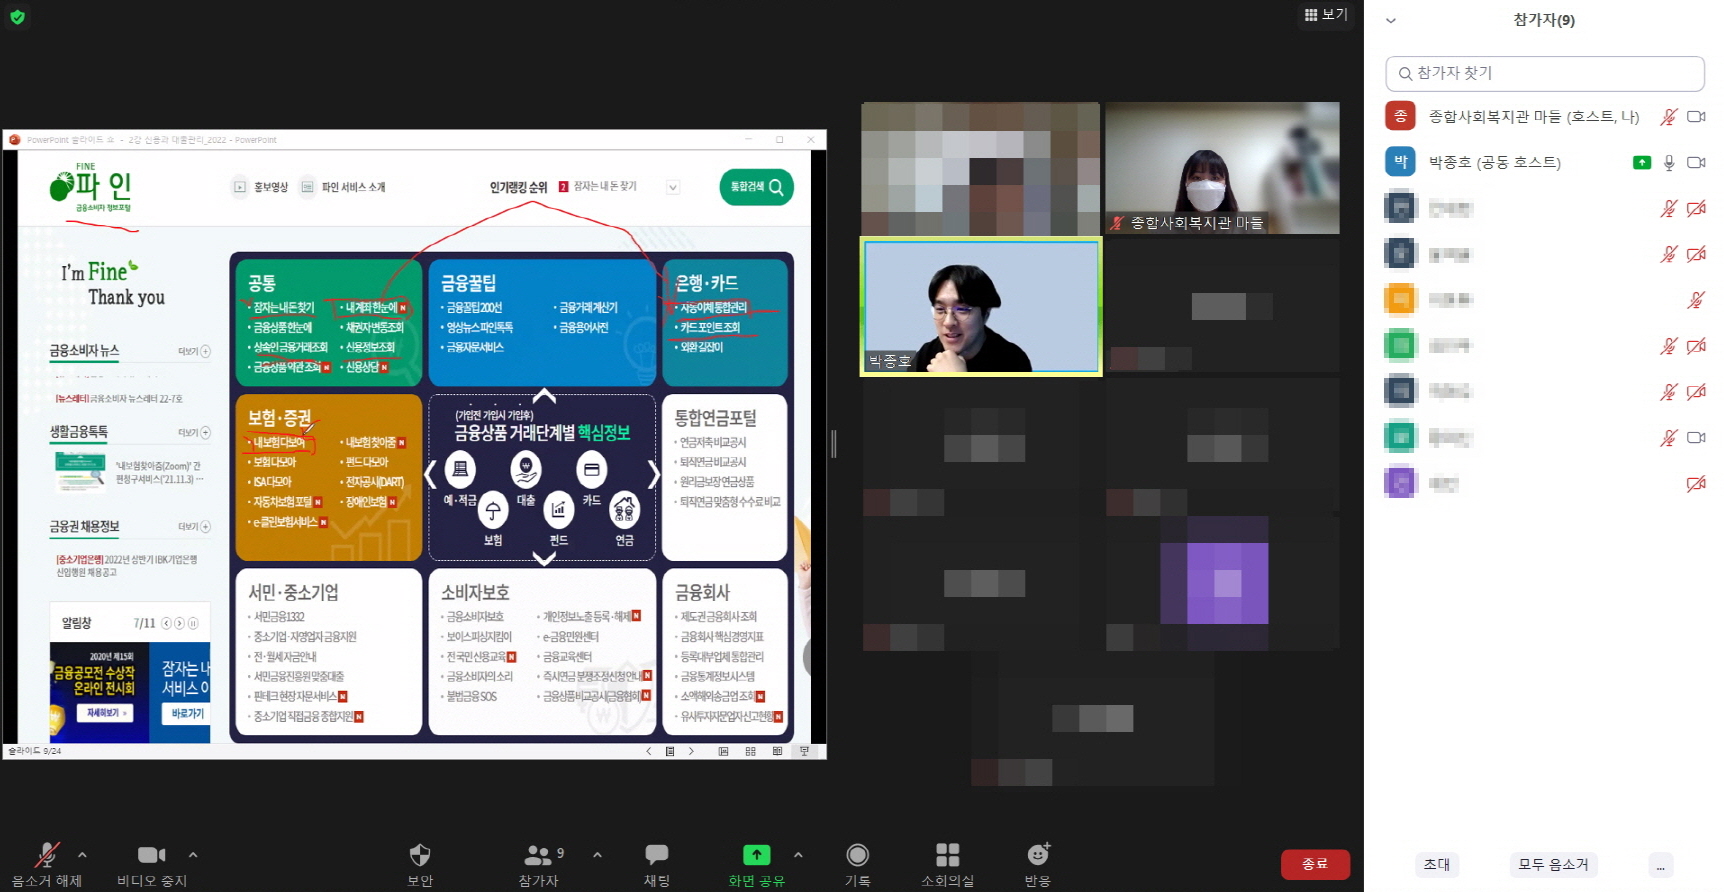
Task: Open Reactions (반응) emoji menu
Action: click(x=1038, y=855)
